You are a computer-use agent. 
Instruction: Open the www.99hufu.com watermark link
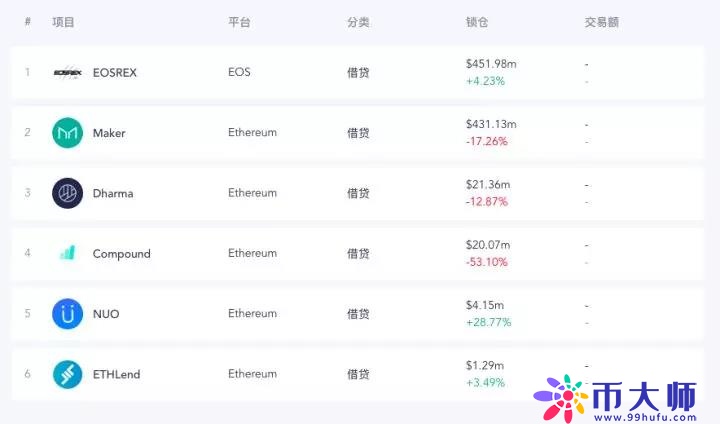point(645,418)
